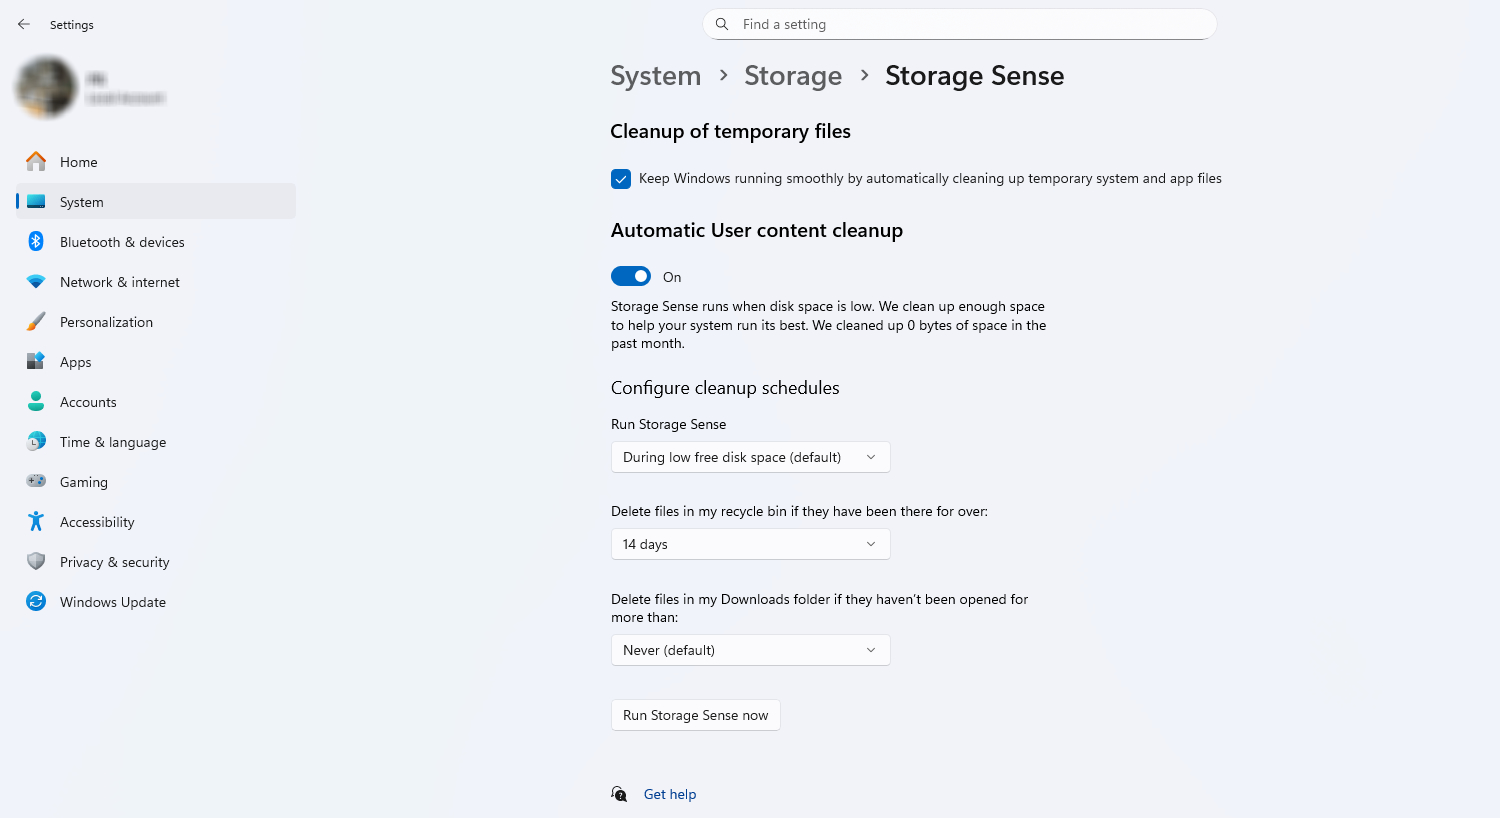Click the Run Storage Sense now button
1500x818 pixels.
695,715
